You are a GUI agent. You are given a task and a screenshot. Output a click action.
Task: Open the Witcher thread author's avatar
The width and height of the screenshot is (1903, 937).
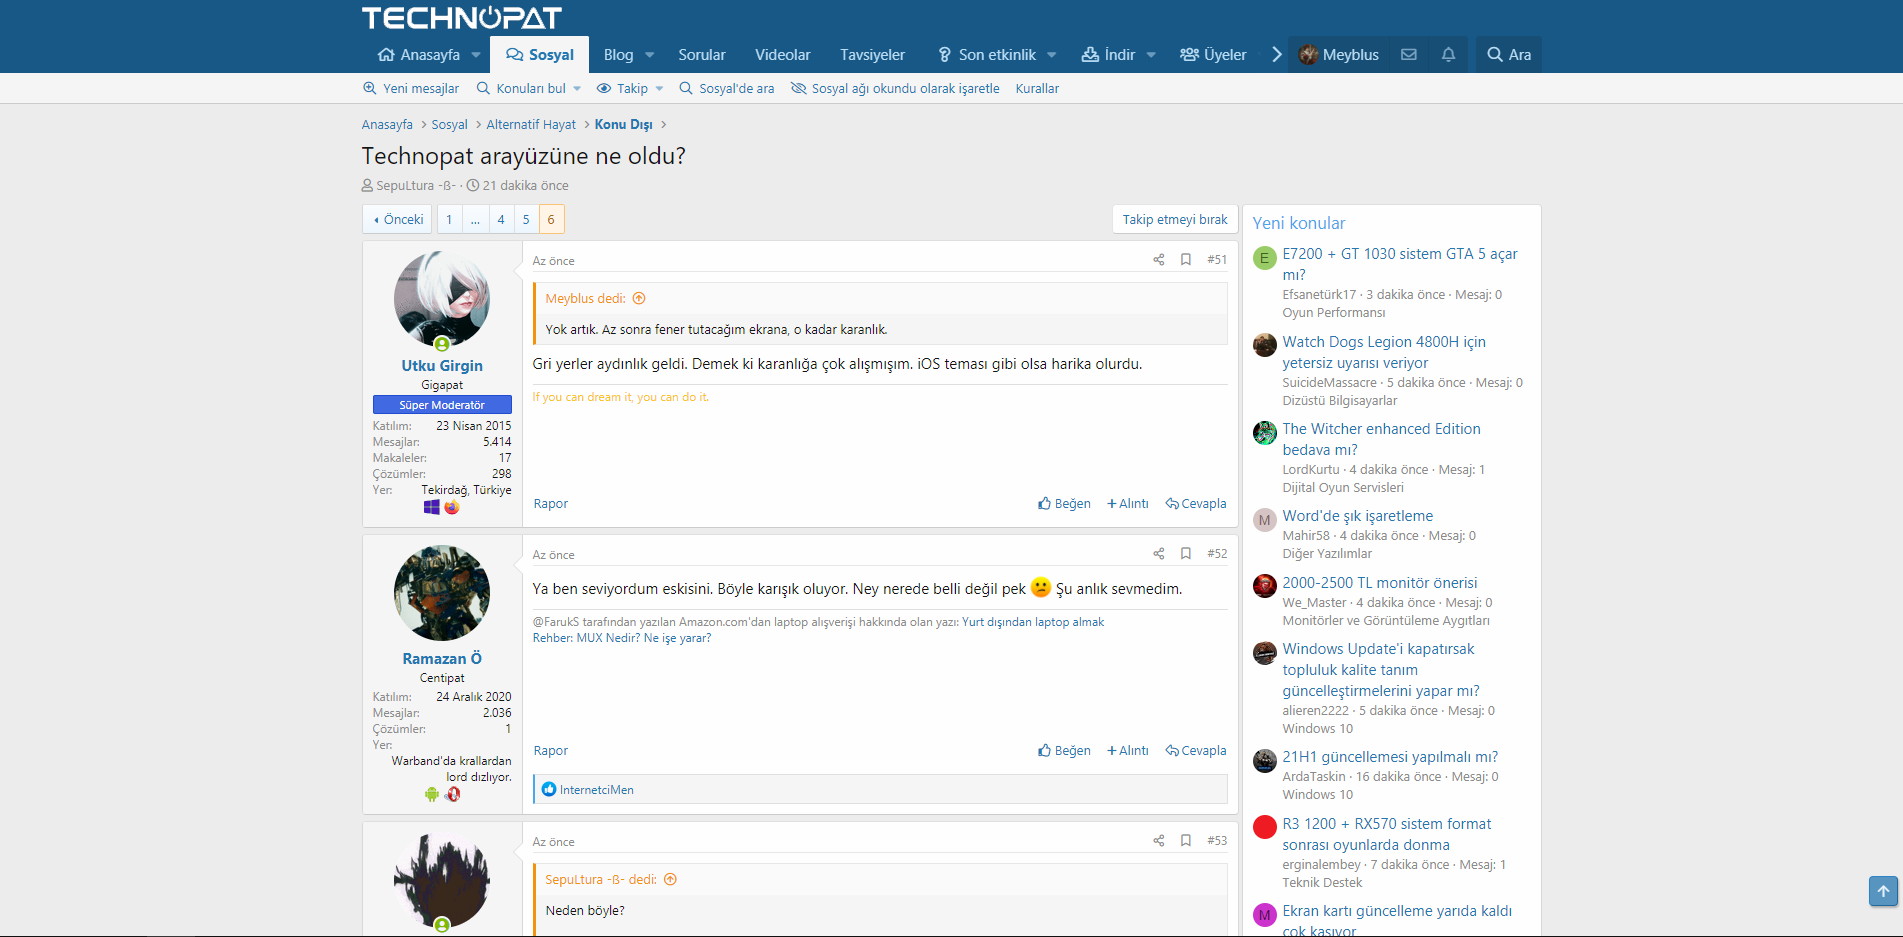pyautogui.click(x=1265, y=432)
